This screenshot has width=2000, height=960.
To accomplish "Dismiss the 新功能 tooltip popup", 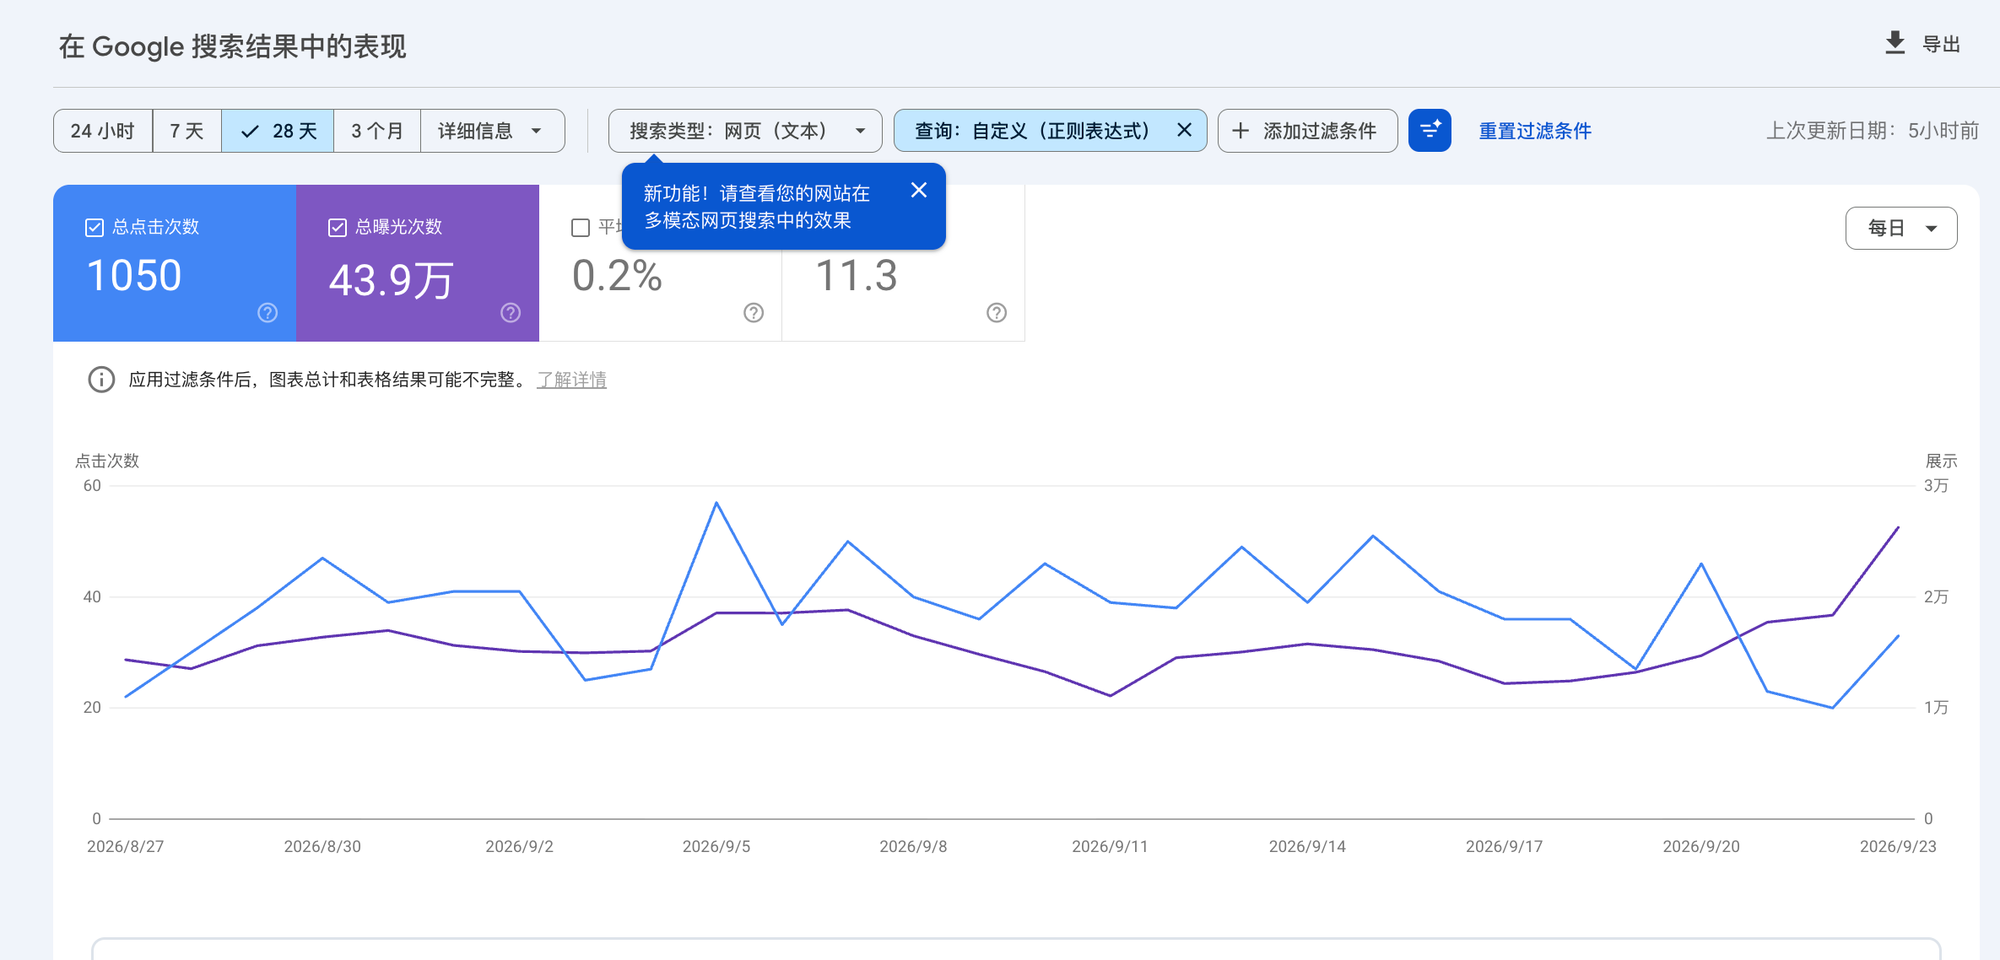I will 919,190.
